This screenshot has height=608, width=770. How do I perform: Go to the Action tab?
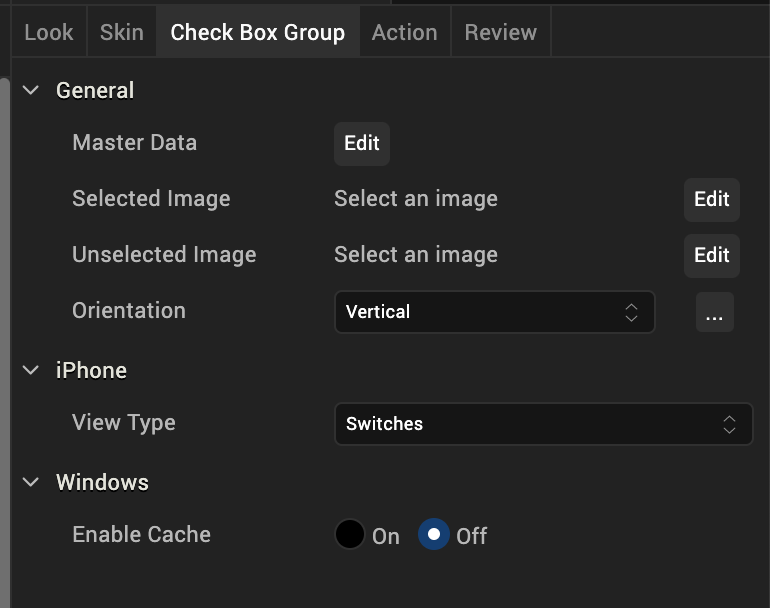(x=404, y=32)
